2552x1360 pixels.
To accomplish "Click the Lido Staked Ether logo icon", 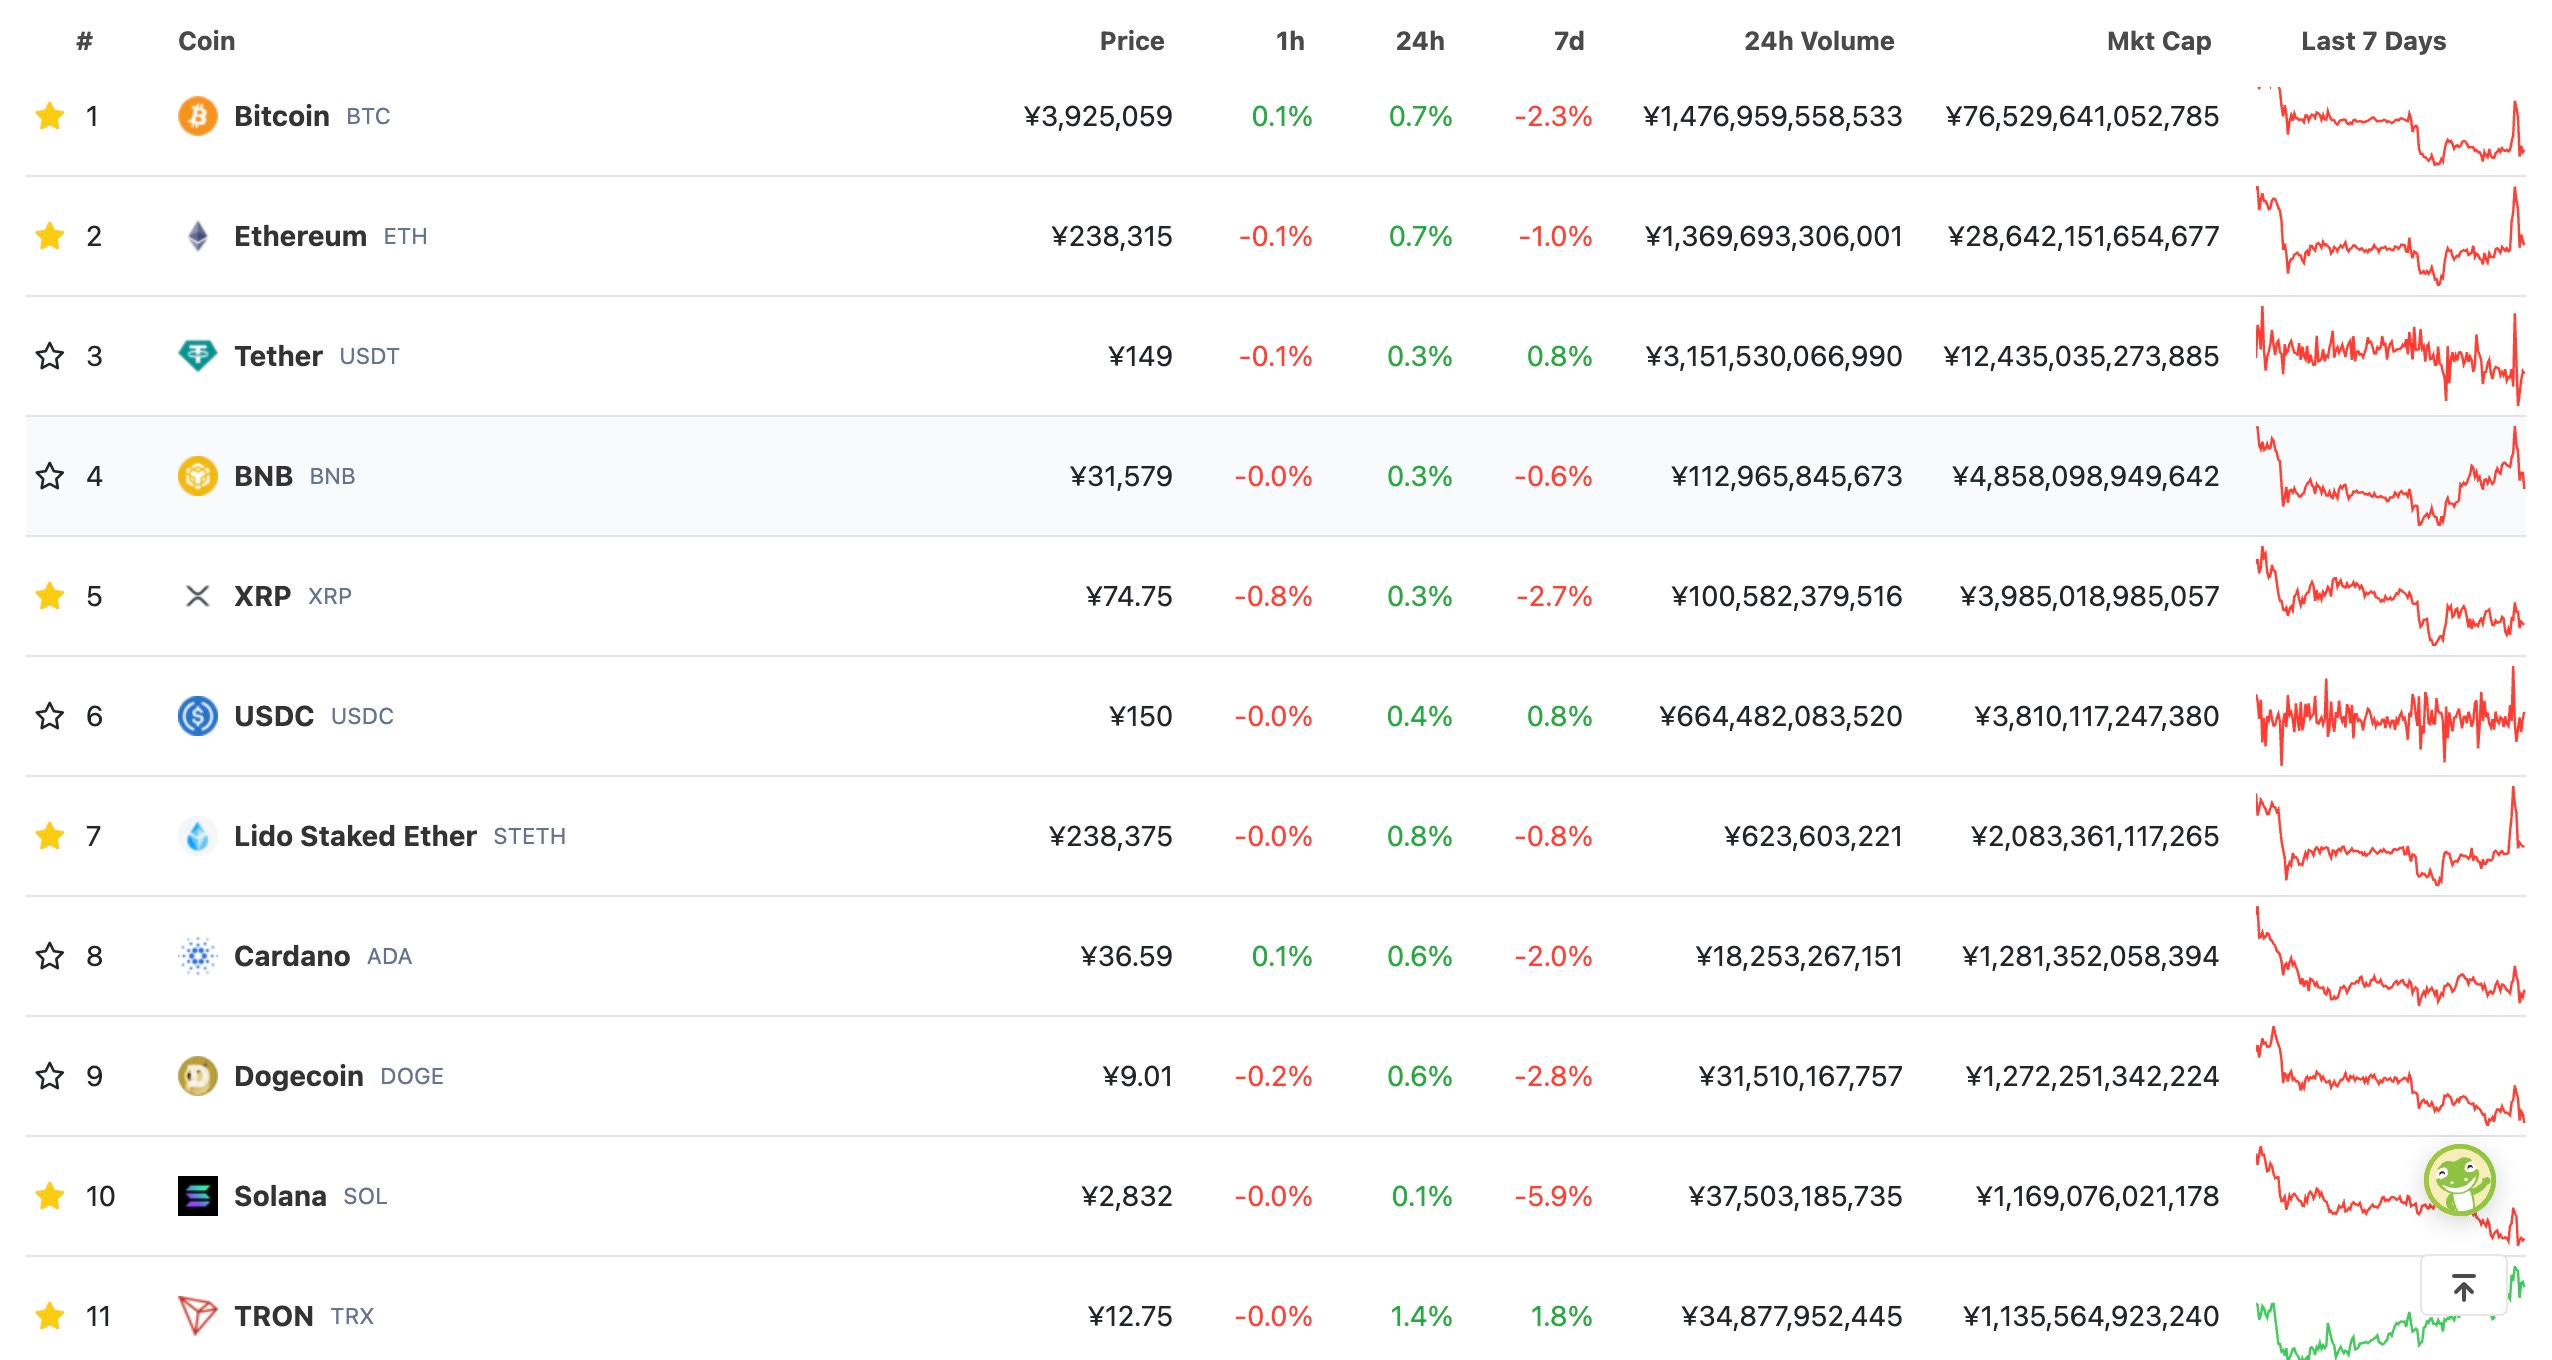I will 198,836.
